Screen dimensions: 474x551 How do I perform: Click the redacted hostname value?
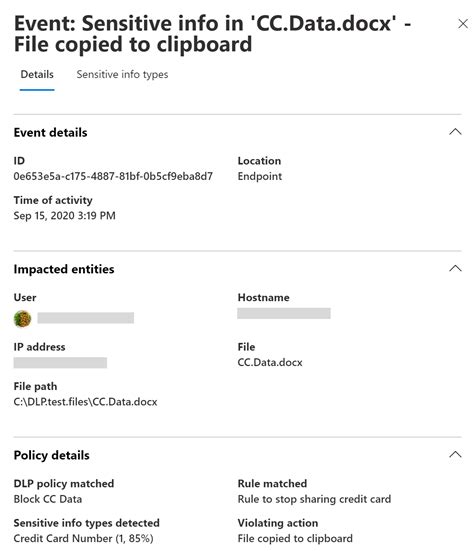click(284, 313)
